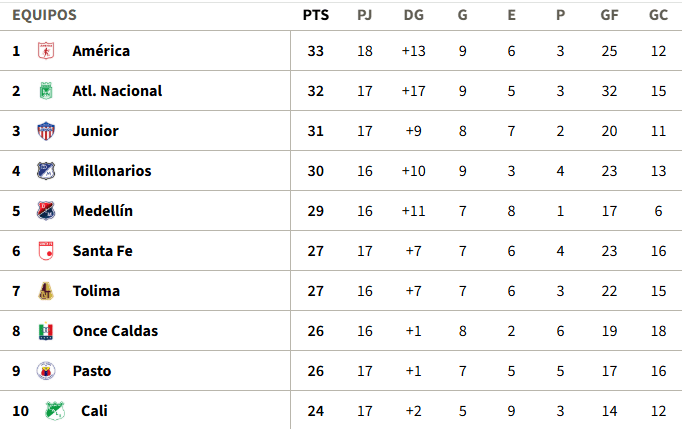The height and width of the screenshot is (429, 682).
Task: Click the Atl. Nacional green crest icon
Action: pyautogui.click(x=46, y=91)
